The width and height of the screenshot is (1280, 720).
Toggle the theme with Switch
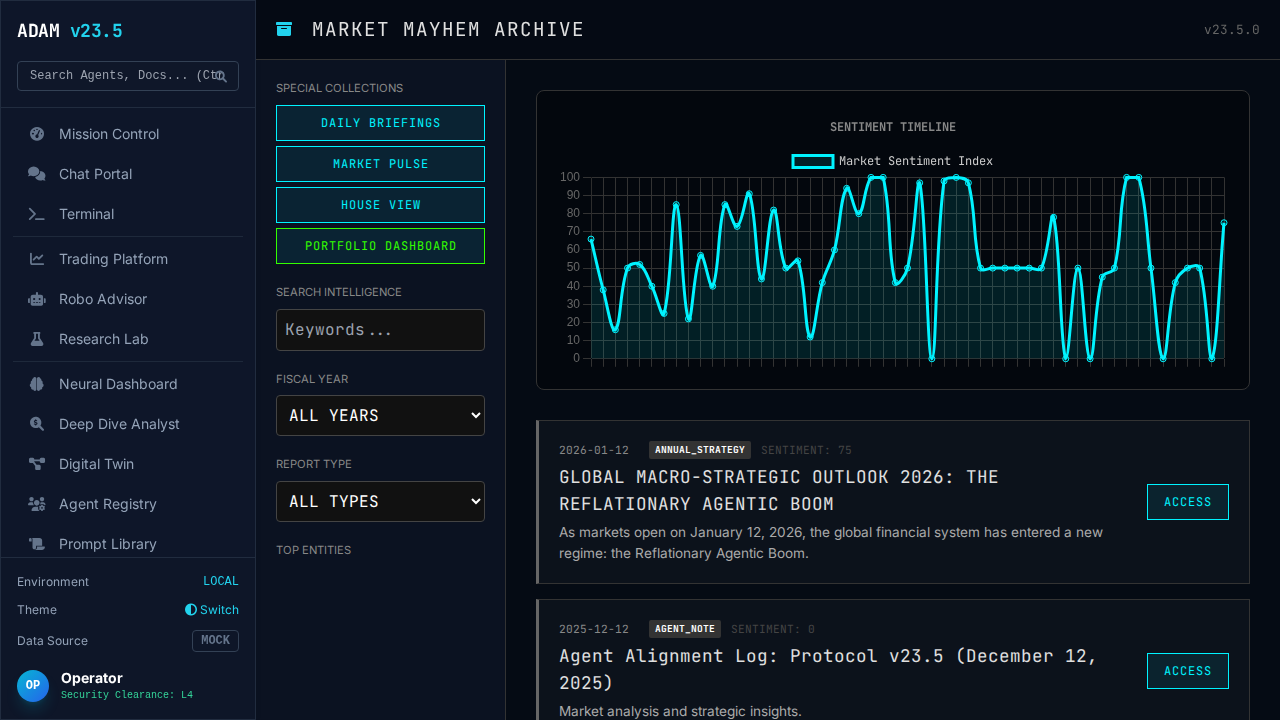212,610
